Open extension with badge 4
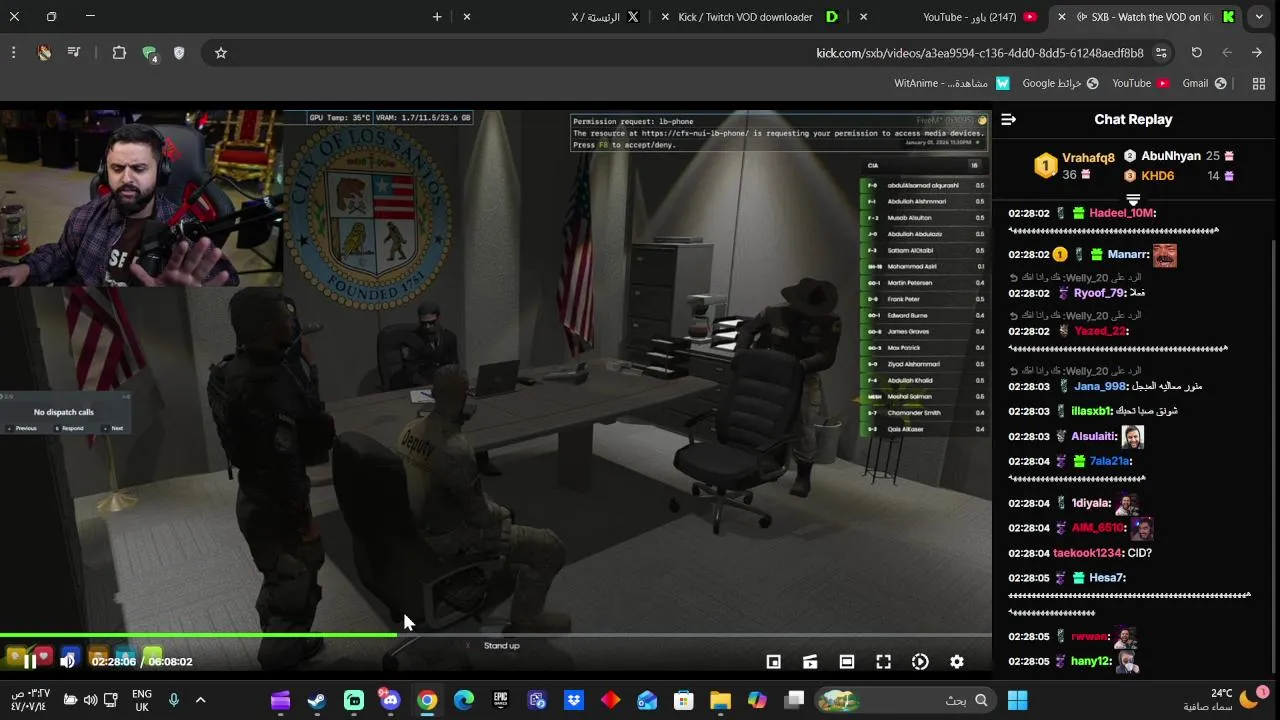This screenshot has height=720, width=1280. [150, 54]
